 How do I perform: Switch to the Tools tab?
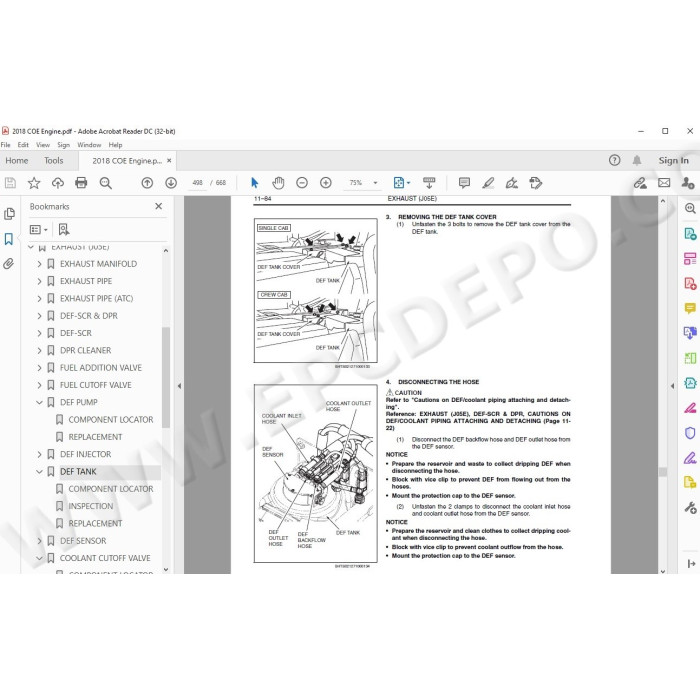click(x=54, y=160)
